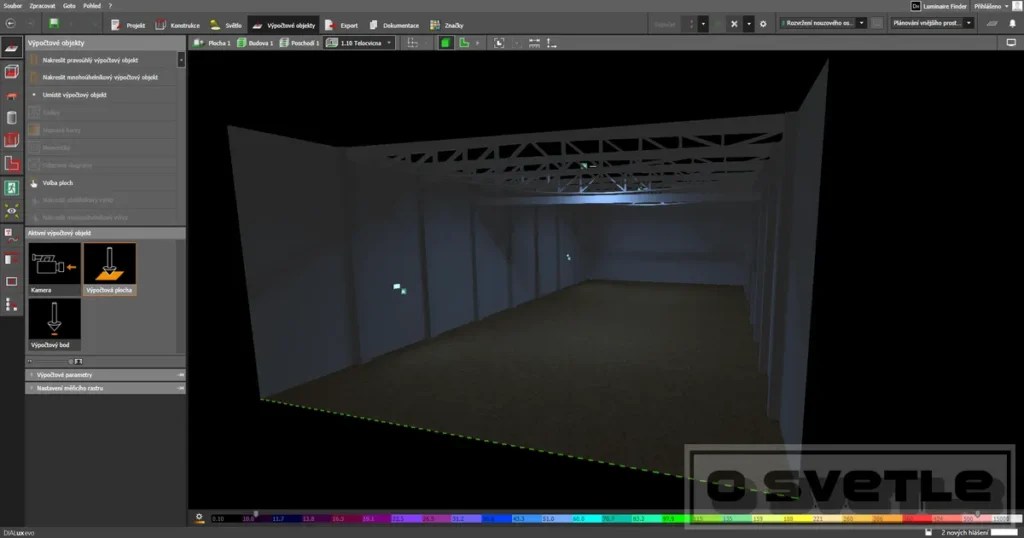The width and height of the screenshot is (1024, 538).
Task: Select the emergency exit sign sidebar tool
Action: pos(11,188)
